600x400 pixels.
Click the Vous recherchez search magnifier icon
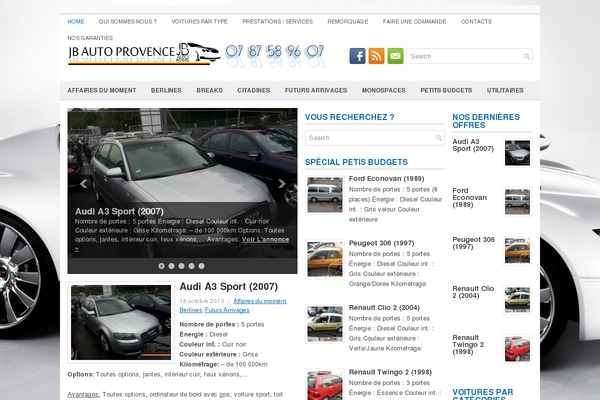pos(439,138)
